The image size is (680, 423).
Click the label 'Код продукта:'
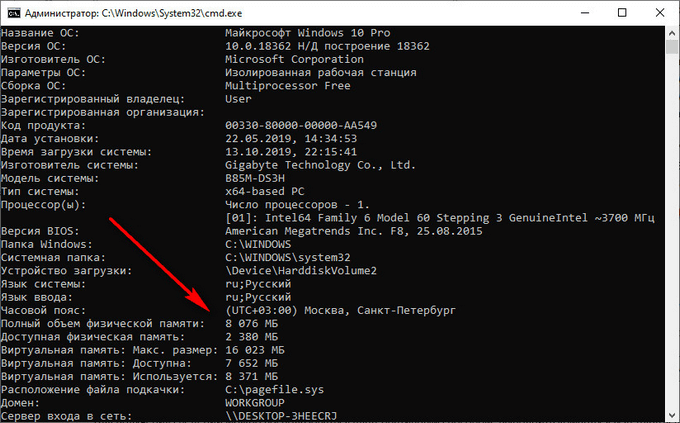pos(43,125)
